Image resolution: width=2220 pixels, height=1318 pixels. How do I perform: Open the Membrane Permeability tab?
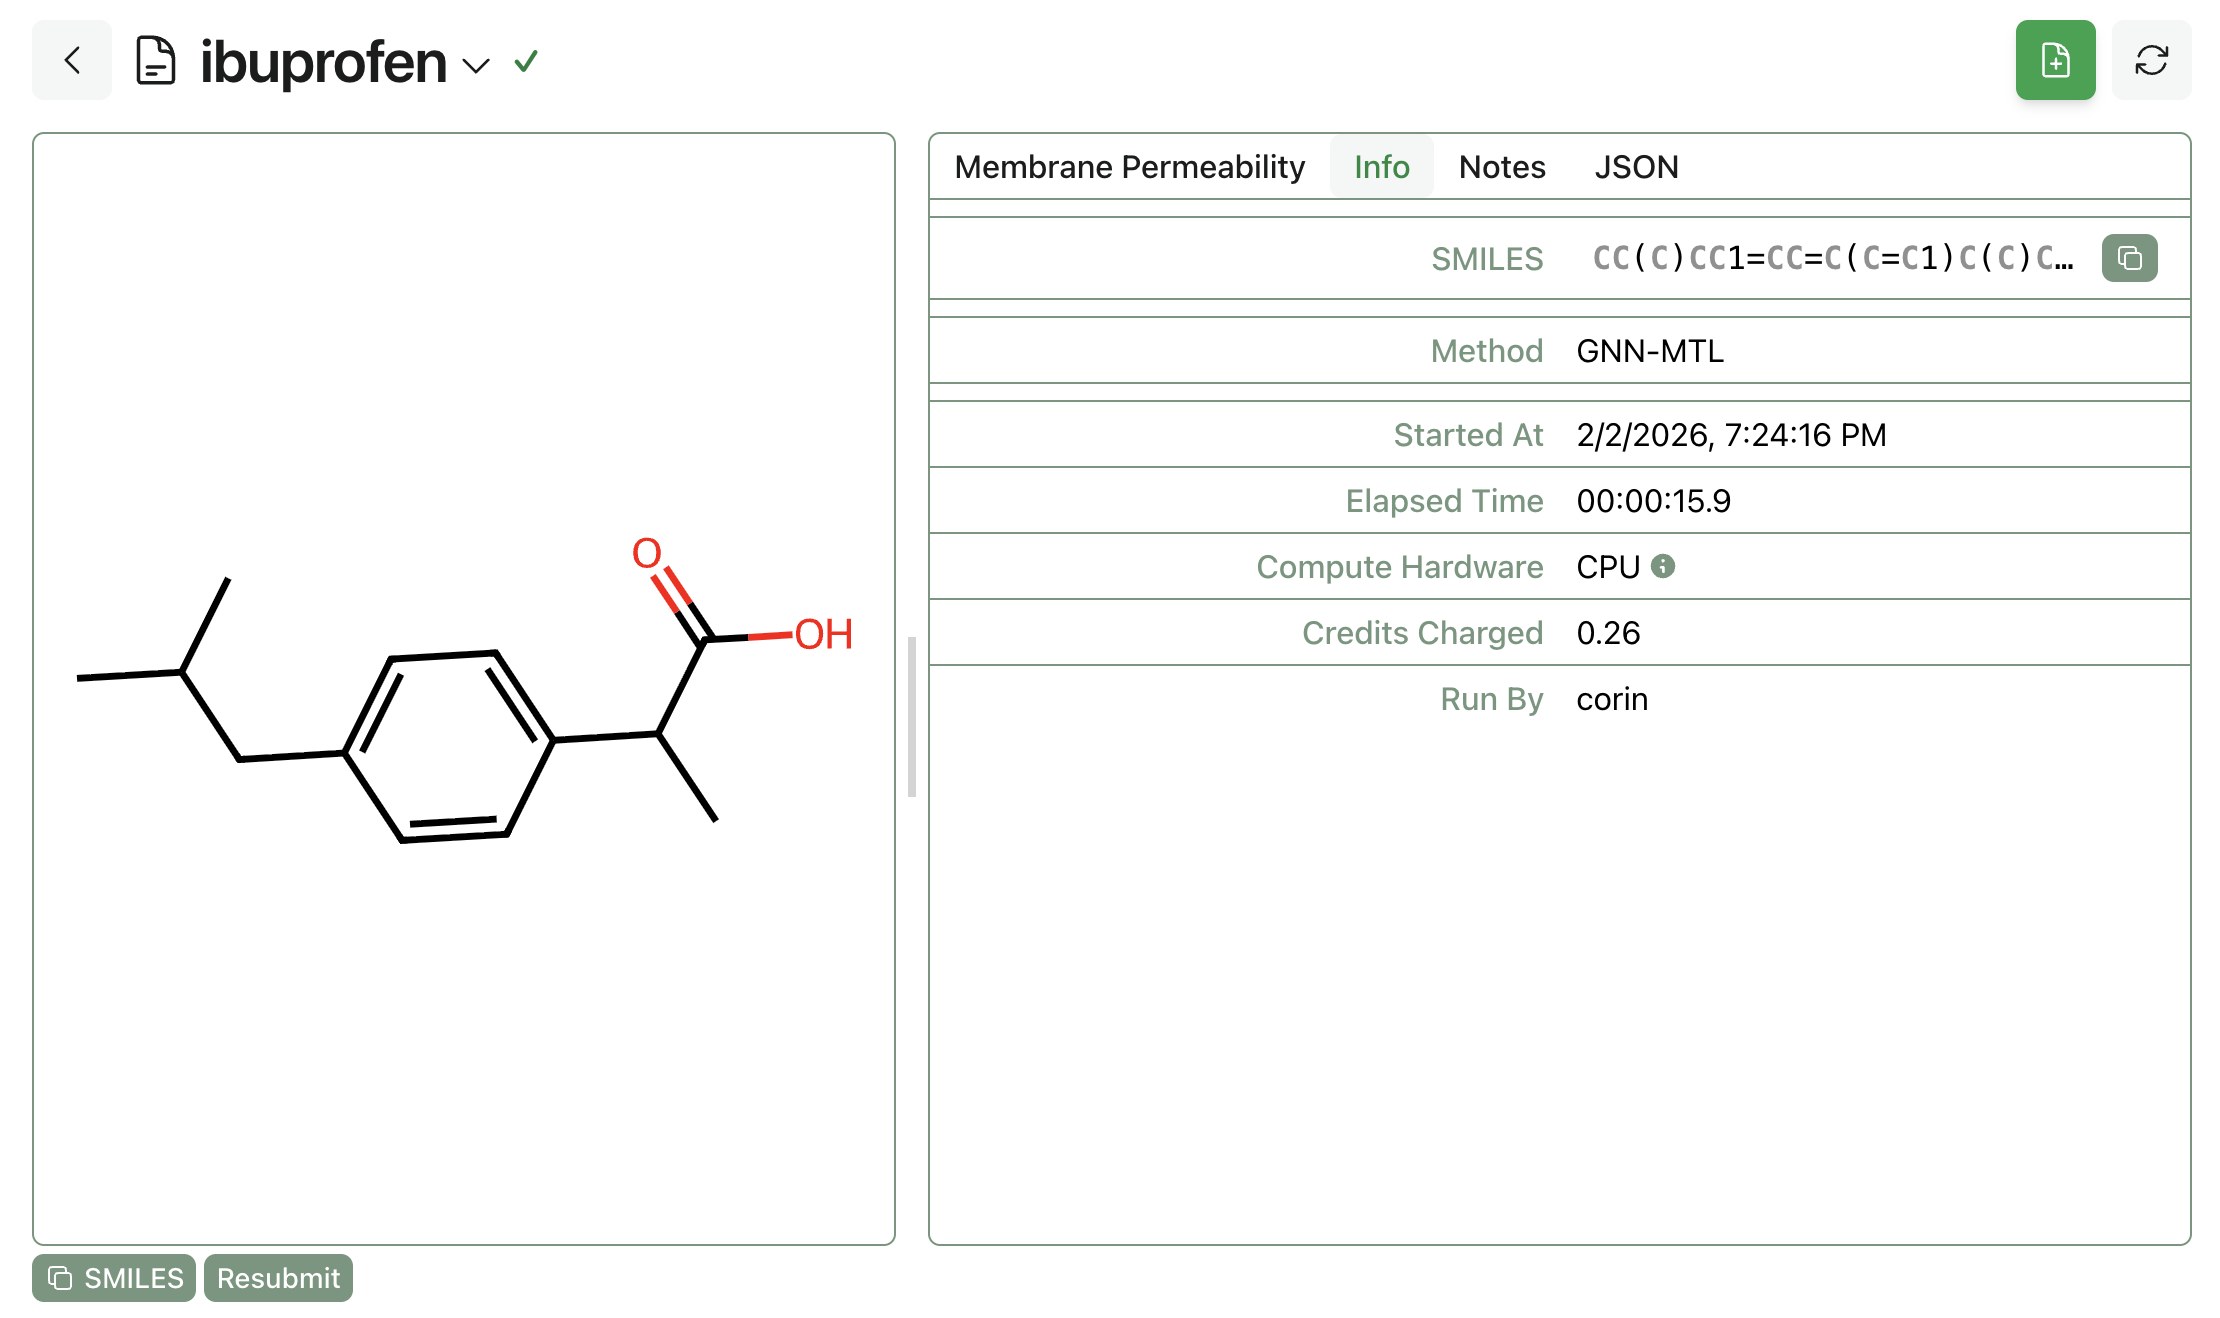click(1129, 167)
